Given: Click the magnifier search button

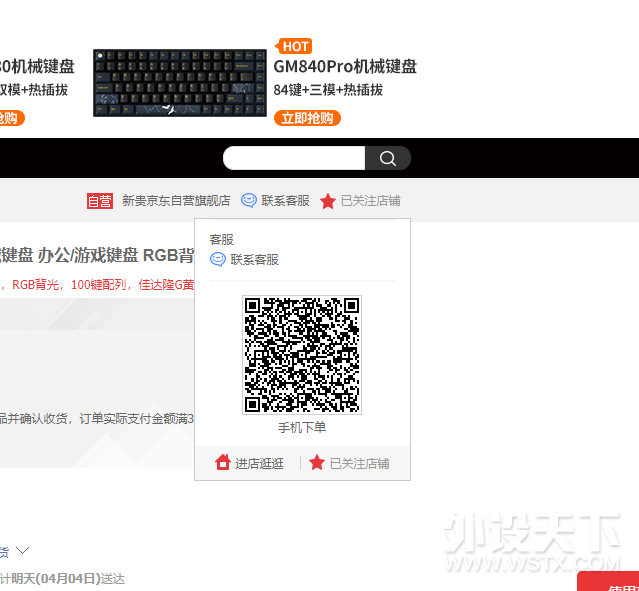Looking at the screenshot, I should [388, 158].
